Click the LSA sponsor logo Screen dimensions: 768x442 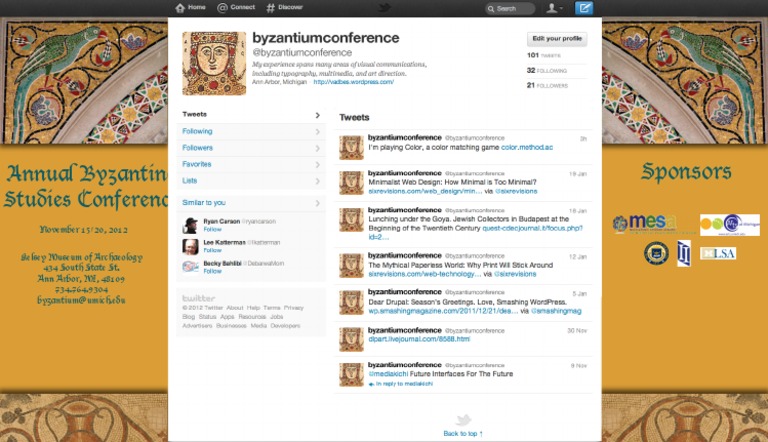click(718, 253)
